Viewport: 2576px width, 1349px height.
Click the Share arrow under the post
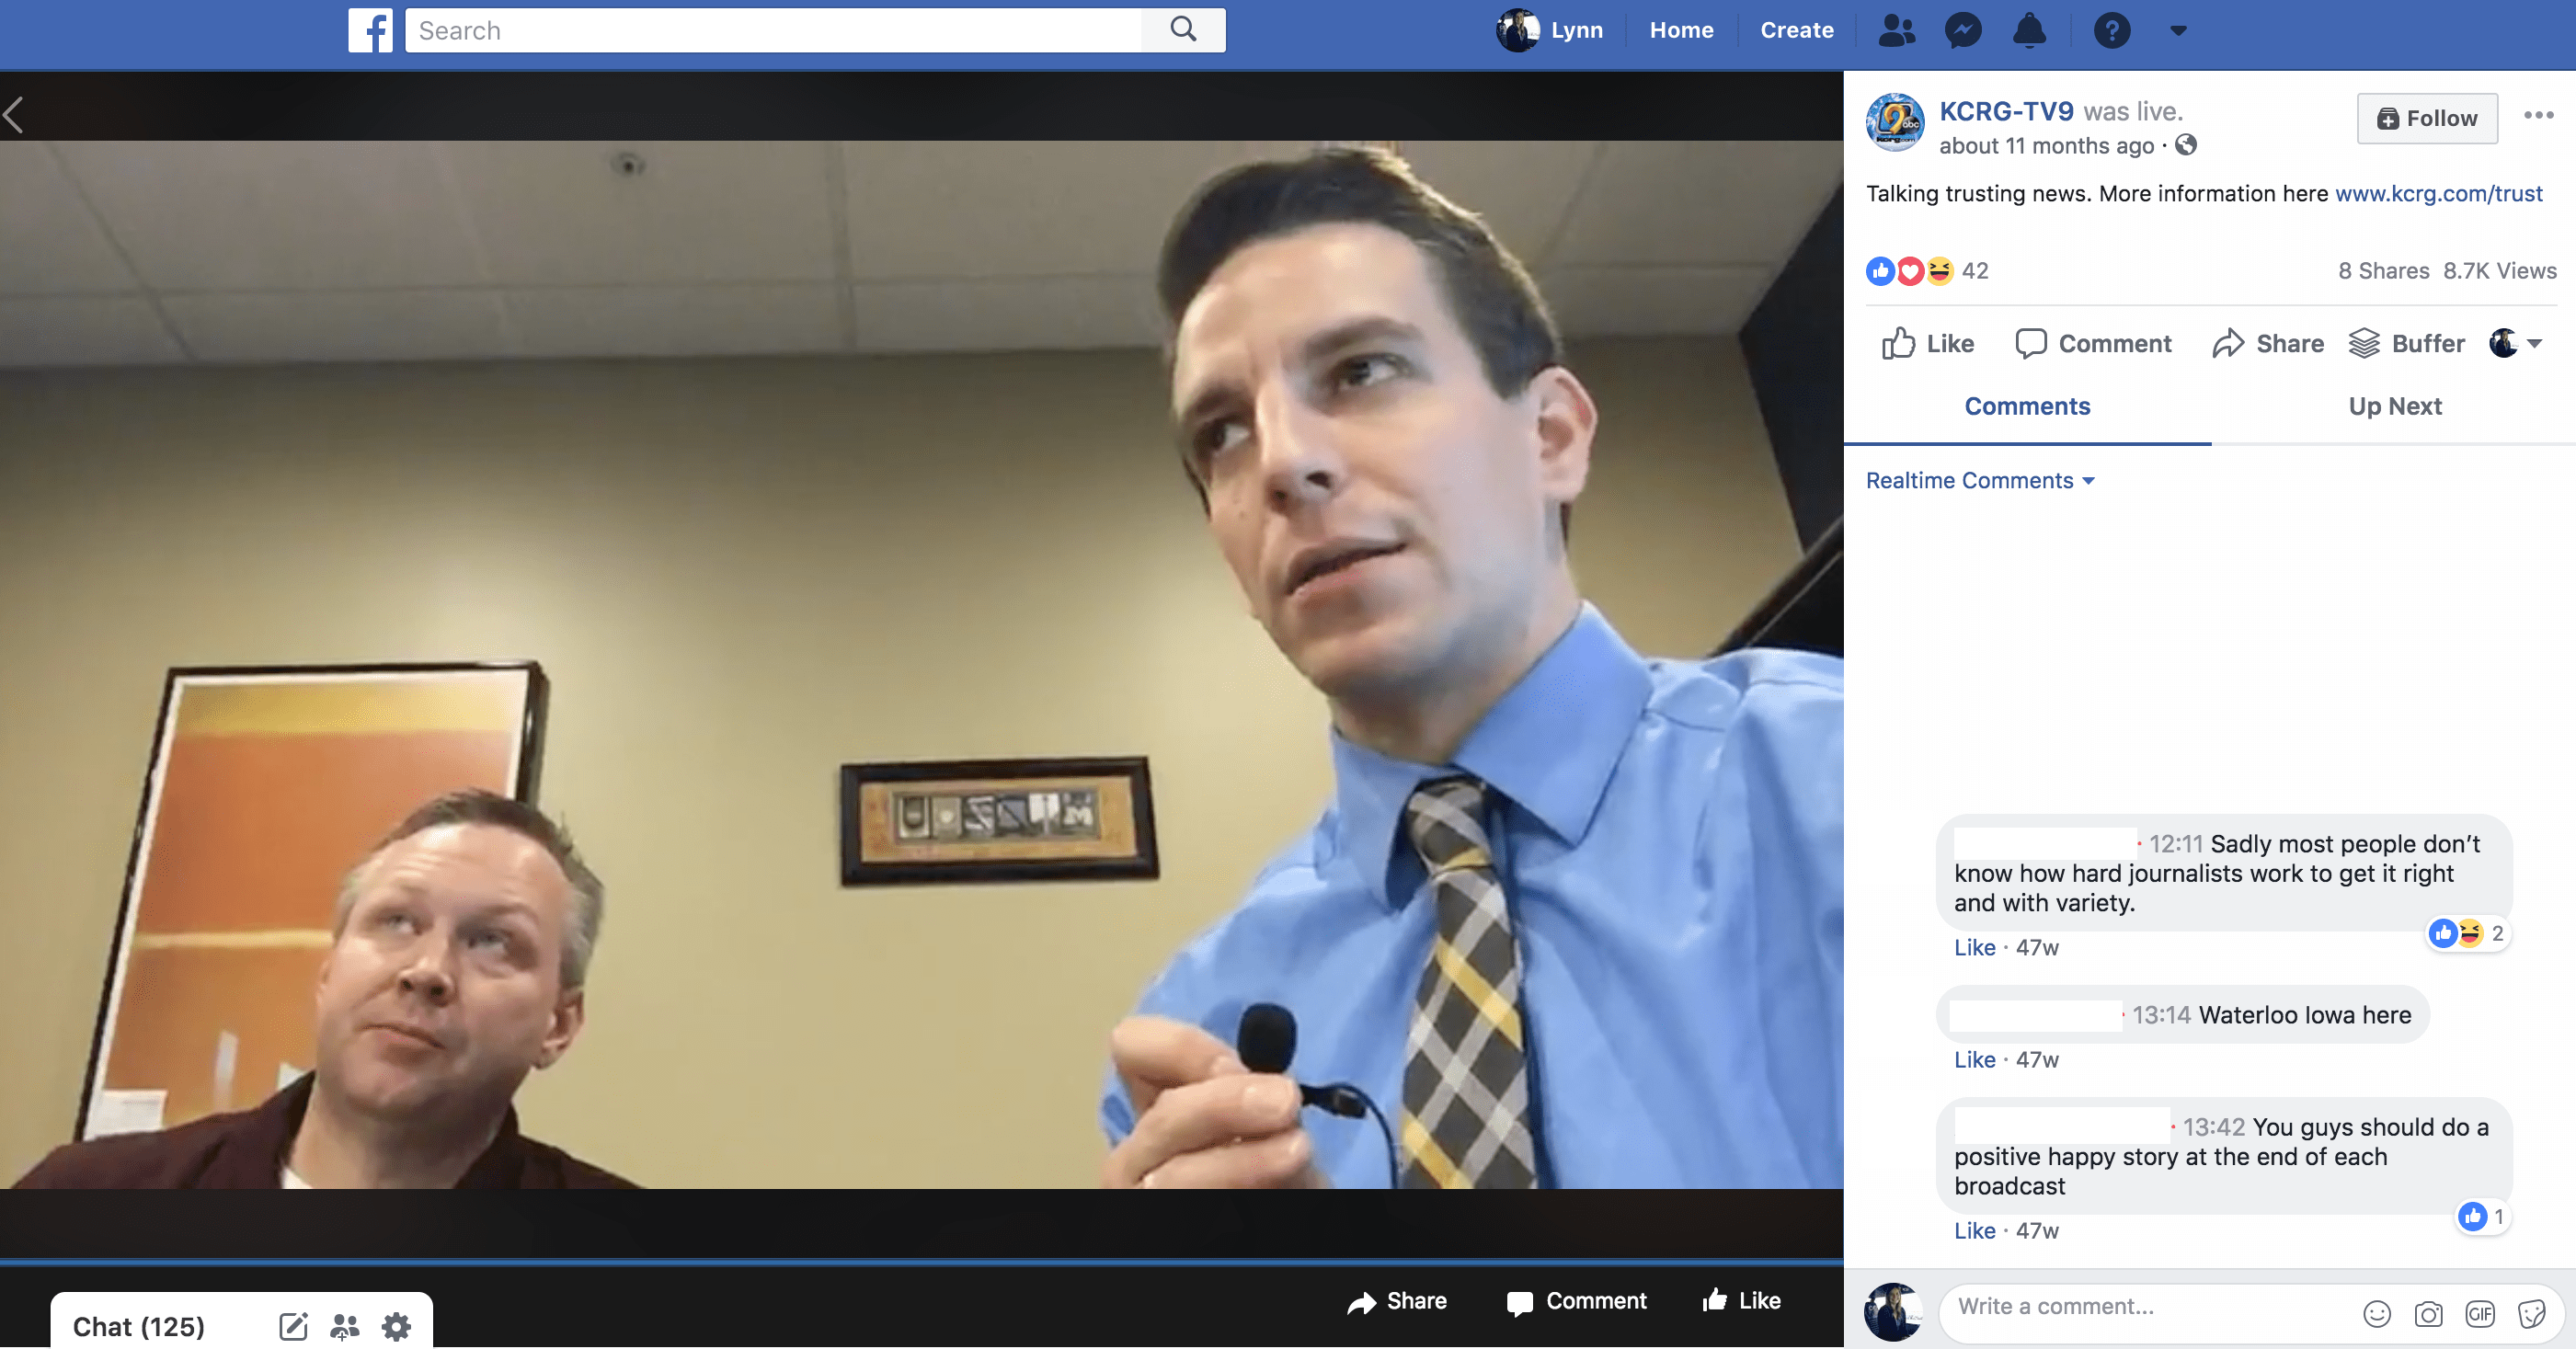[x=2268, y=343]
